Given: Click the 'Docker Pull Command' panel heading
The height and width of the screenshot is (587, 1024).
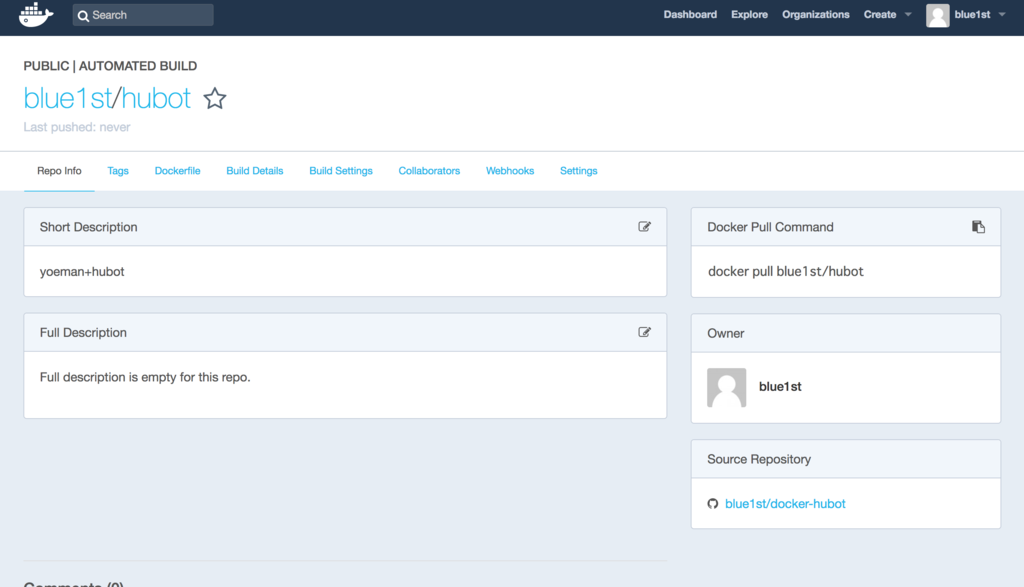Looking at the screenshot, I should pos(771,227).
